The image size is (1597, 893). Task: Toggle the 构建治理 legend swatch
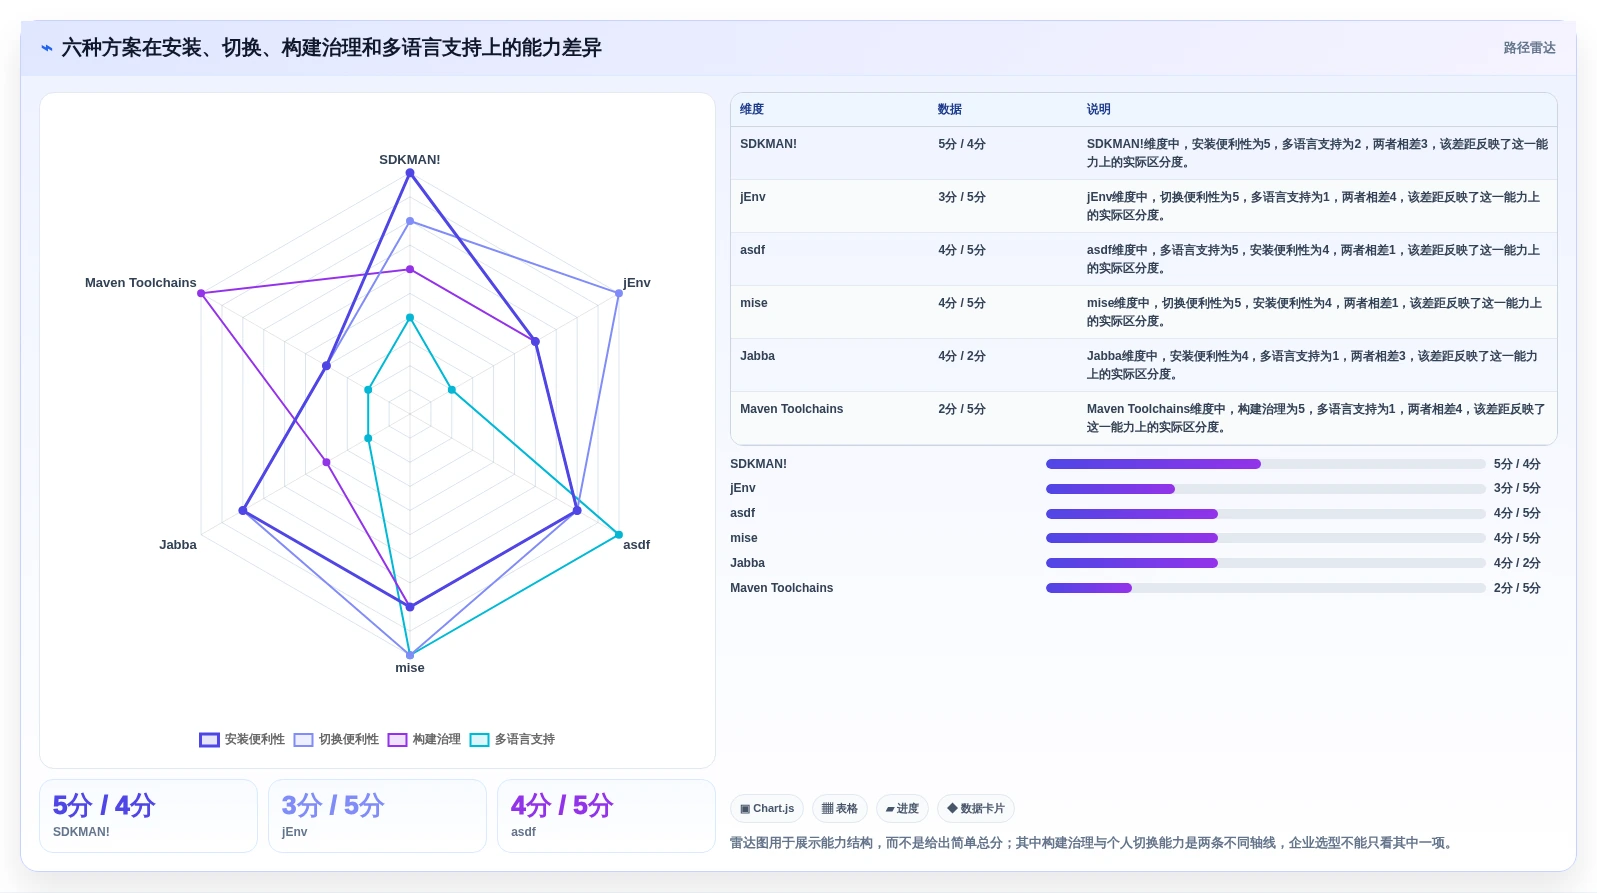(x=397, y=740)
